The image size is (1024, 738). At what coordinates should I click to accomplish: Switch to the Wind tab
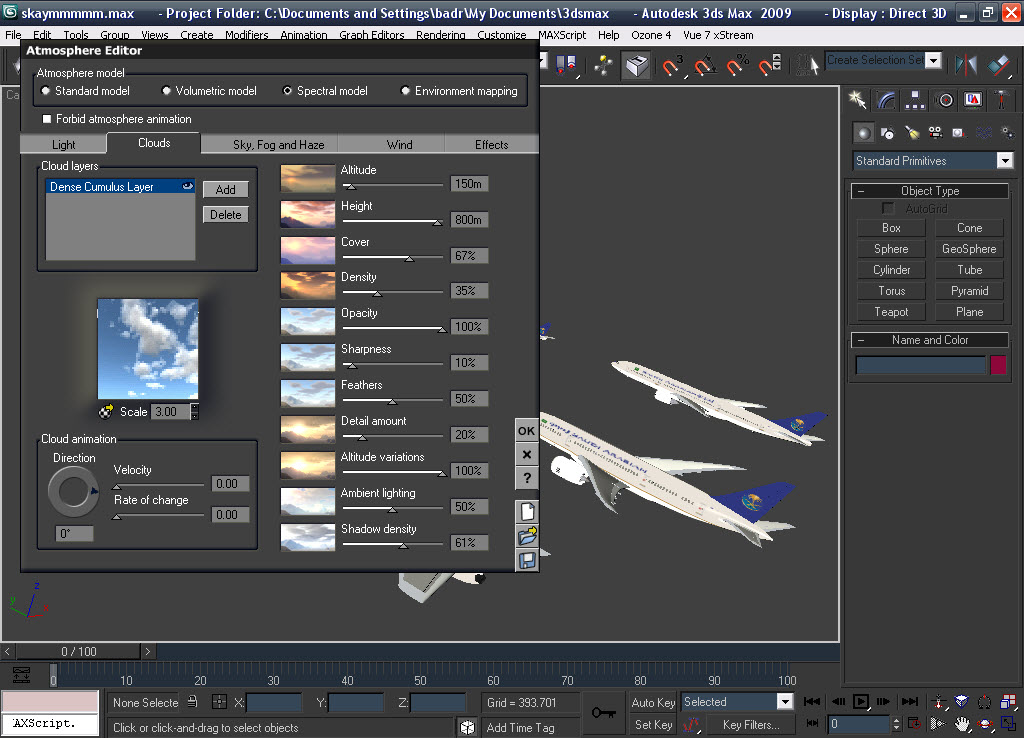coord(399,144)
